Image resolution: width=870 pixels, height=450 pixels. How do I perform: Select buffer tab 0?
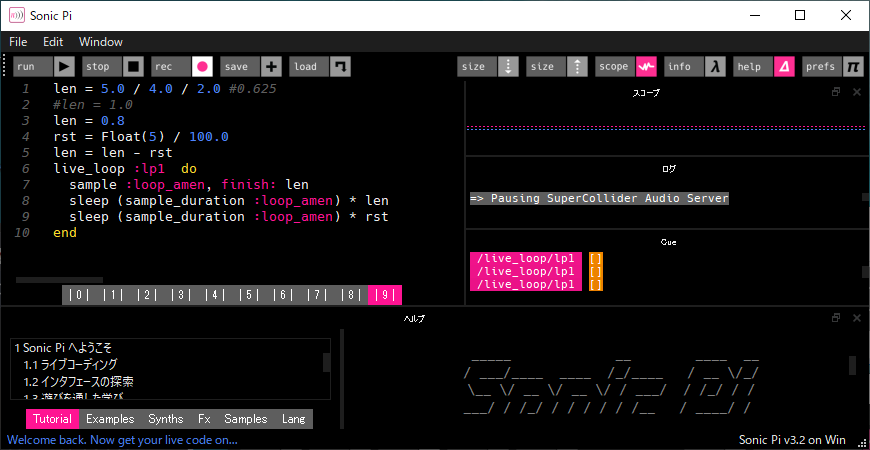tap(80, 295)
